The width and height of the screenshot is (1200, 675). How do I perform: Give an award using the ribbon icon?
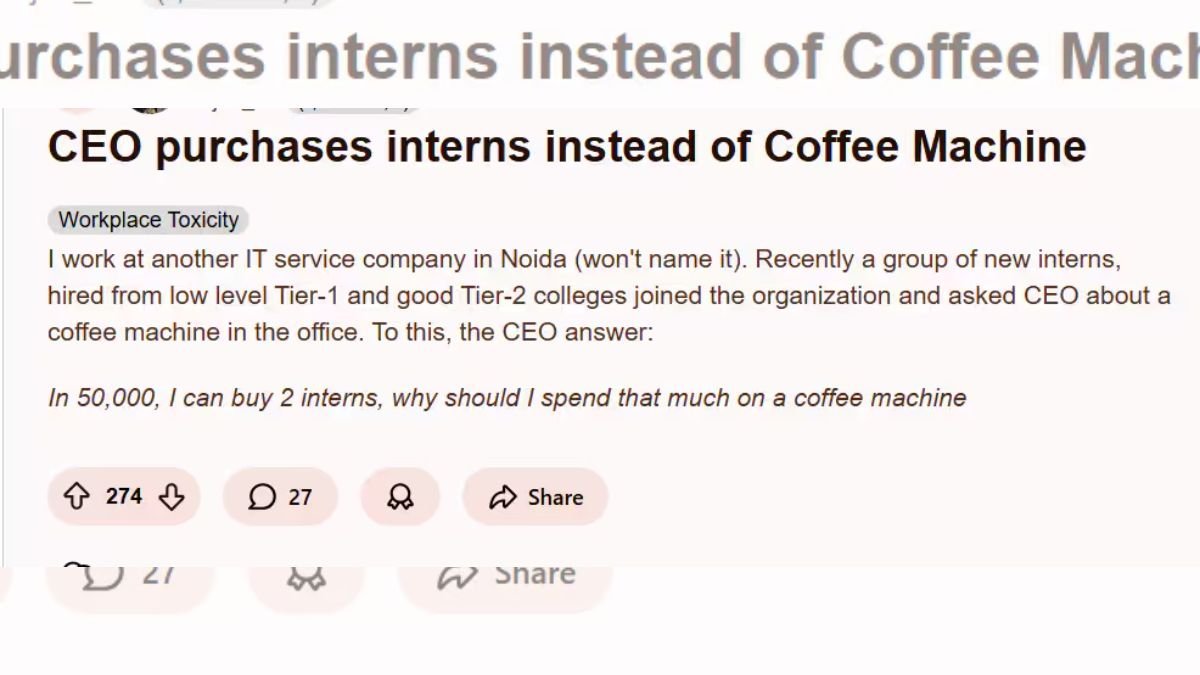(x=400, y=497)
